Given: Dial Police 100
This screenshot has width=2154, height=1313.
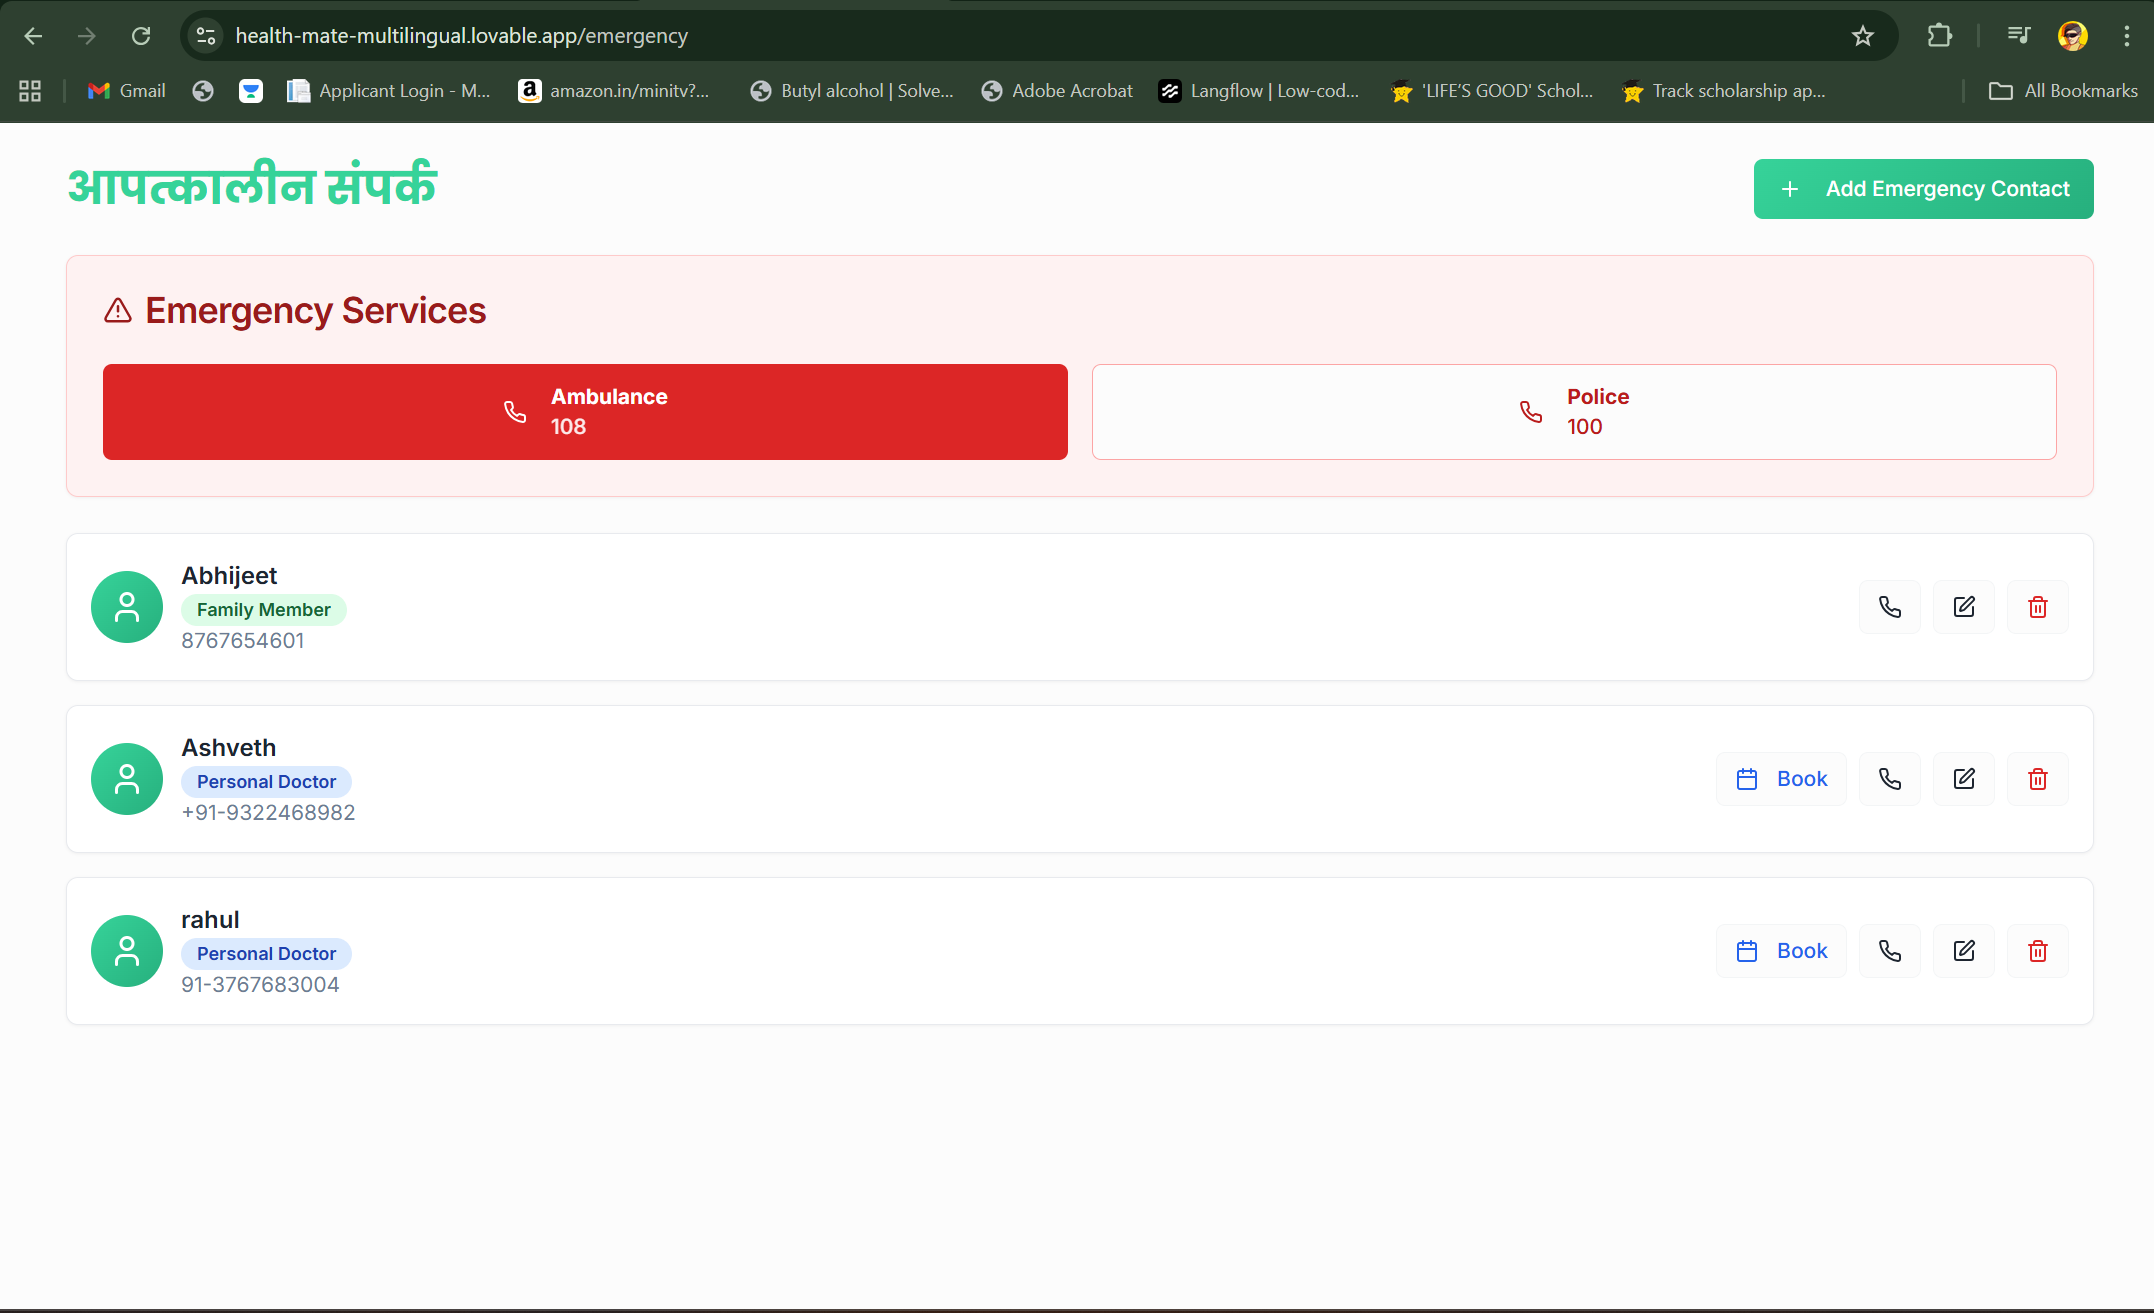Looking at the screenshot, I should click(1573, 412).
